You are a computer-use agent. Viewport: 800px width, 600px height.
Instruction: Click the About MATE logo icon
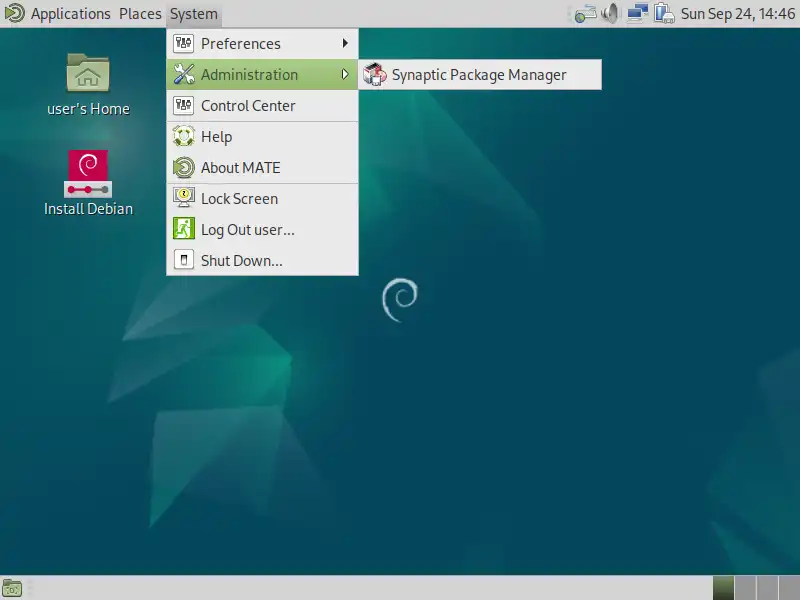[184, 168]
